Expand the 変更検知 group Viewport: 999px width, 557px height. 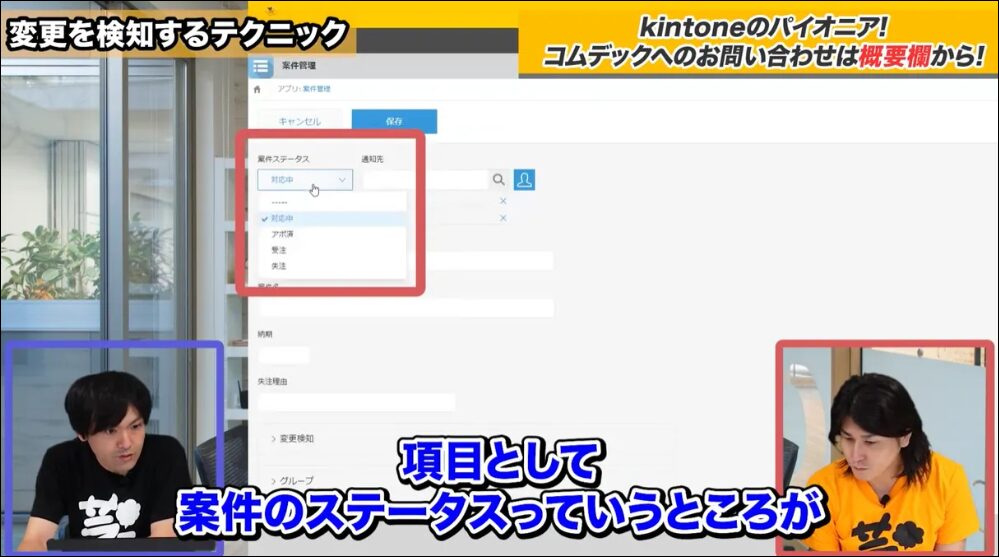coord(297,438)
